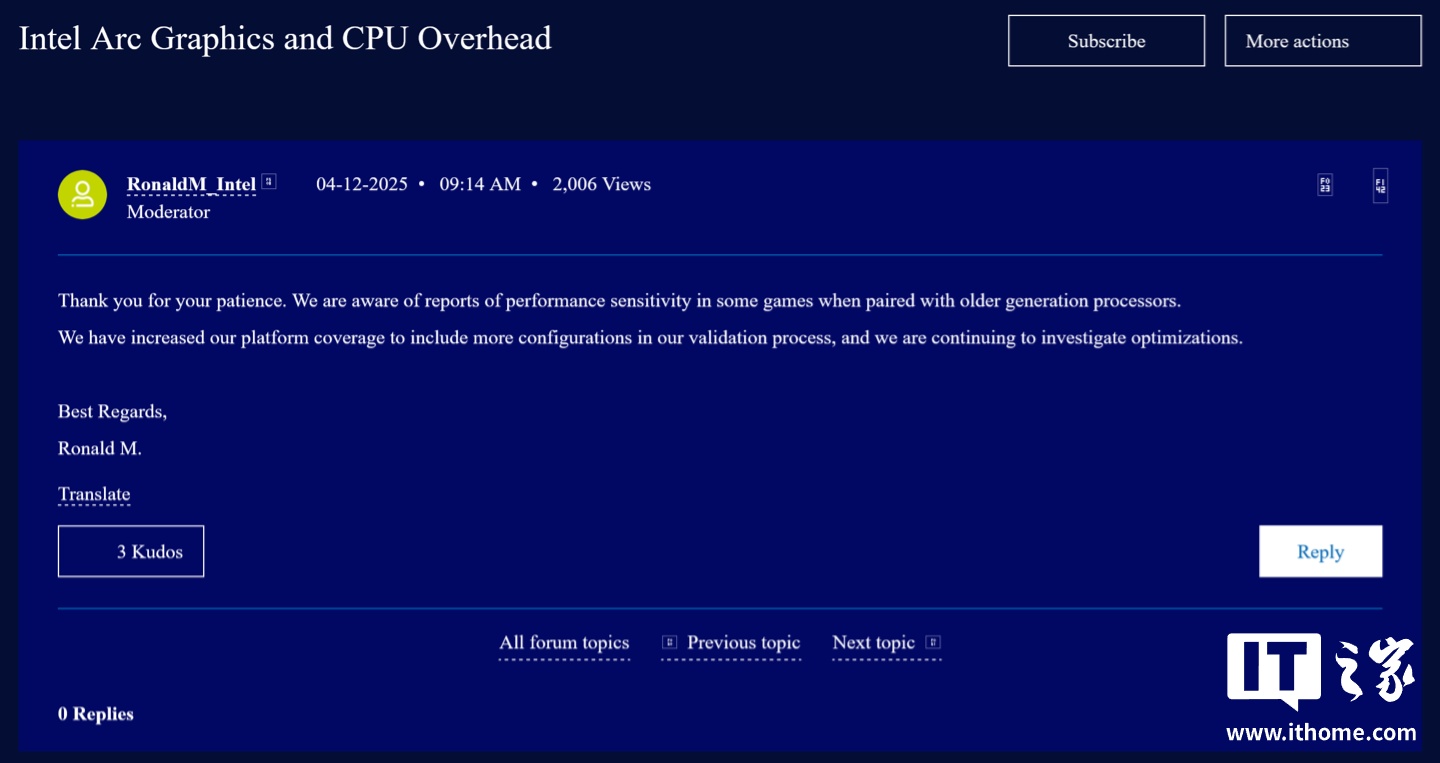Open the first small icon in the post header's top-right
This screenshot has height=763, width=1440.
click(x=1323, y=184)
